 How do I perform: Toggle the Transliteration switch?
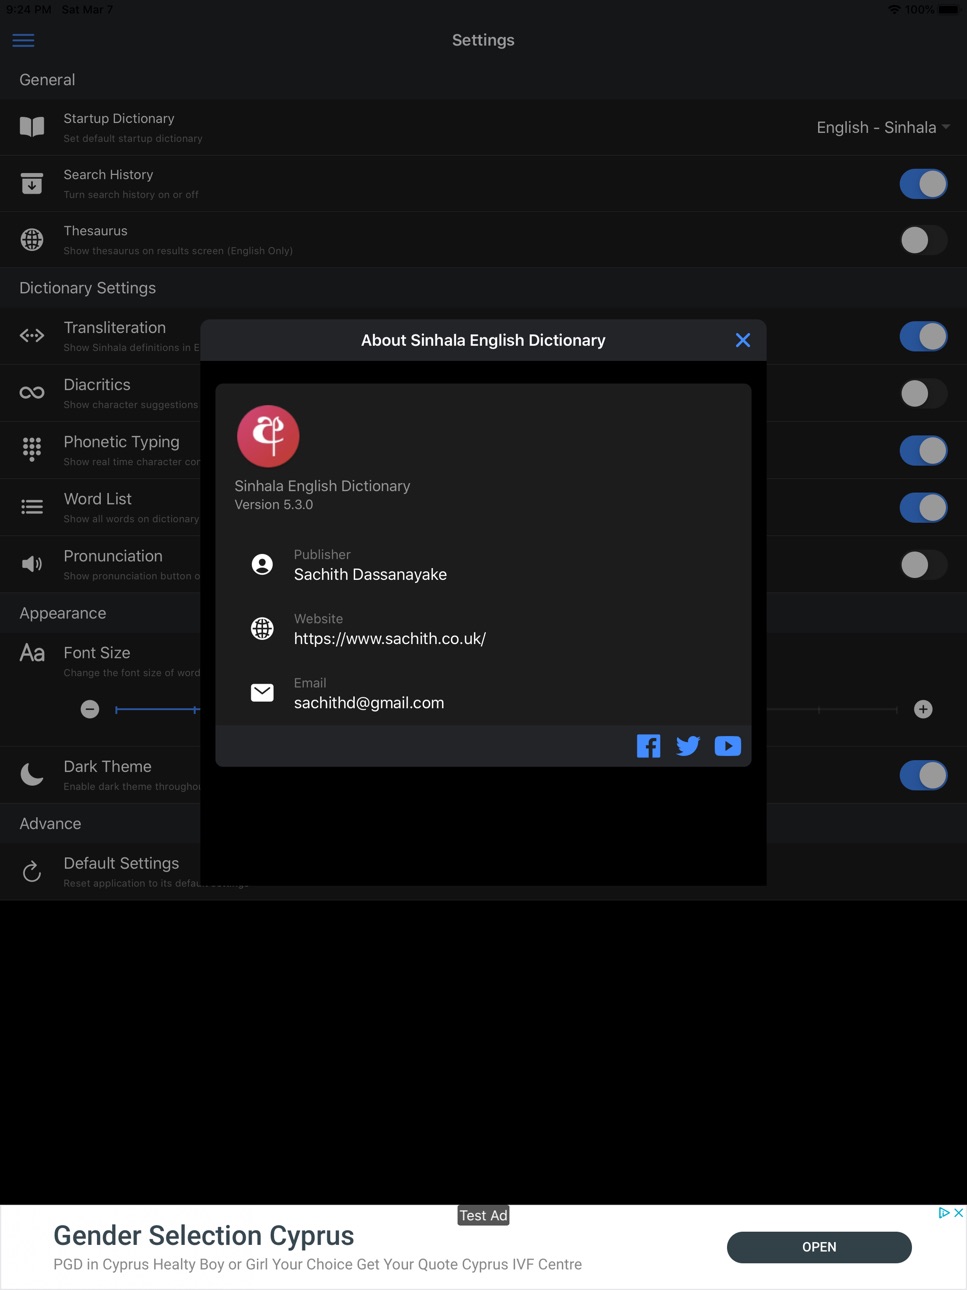pos(923,337)
